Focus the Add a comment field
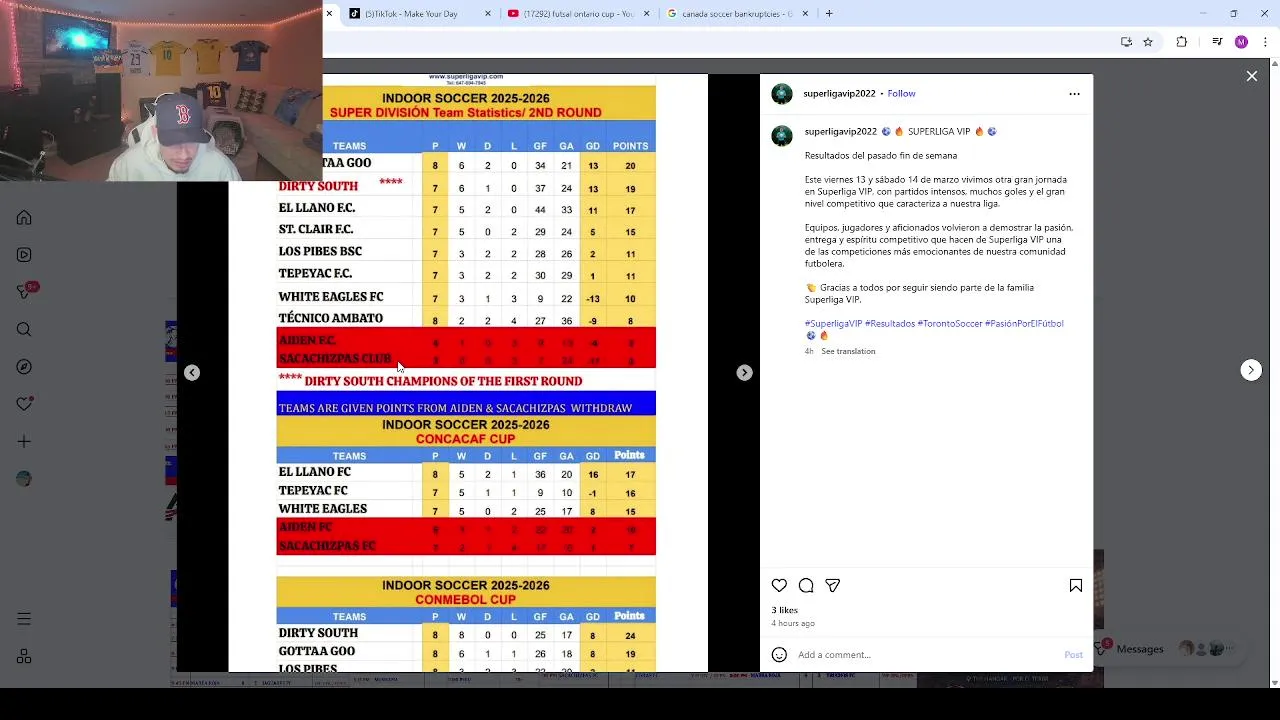1280x720 pixels. coord(925,655)
